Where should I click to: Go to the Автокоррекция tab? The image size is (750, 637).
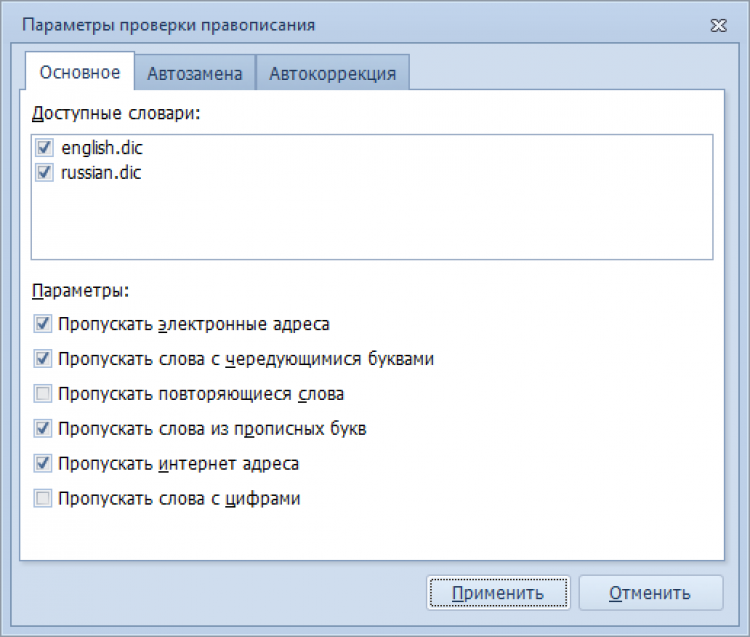[332, 73]
